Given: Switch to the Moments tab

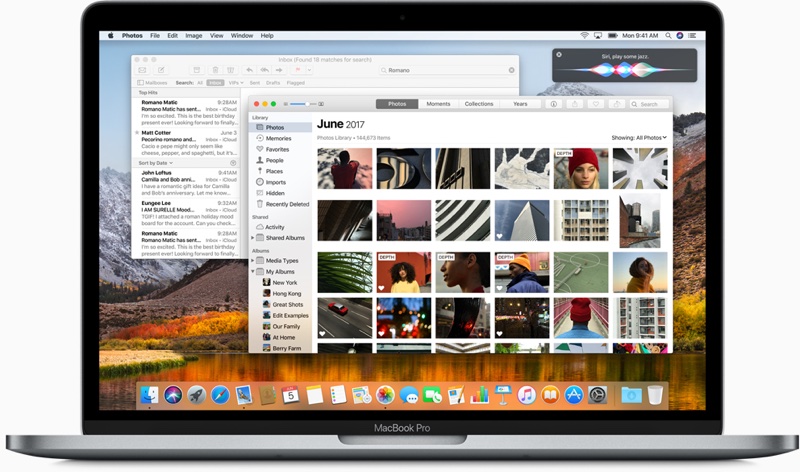Looking at the screenshot, I should point(438,104).
